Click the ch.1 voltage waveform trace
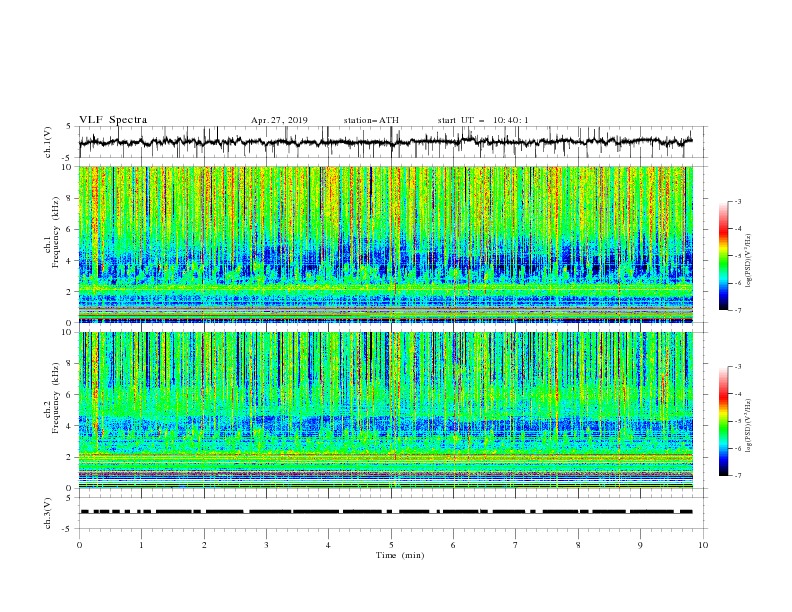The height and width of the screenshot is (612, 792). (x=386, y=142)
